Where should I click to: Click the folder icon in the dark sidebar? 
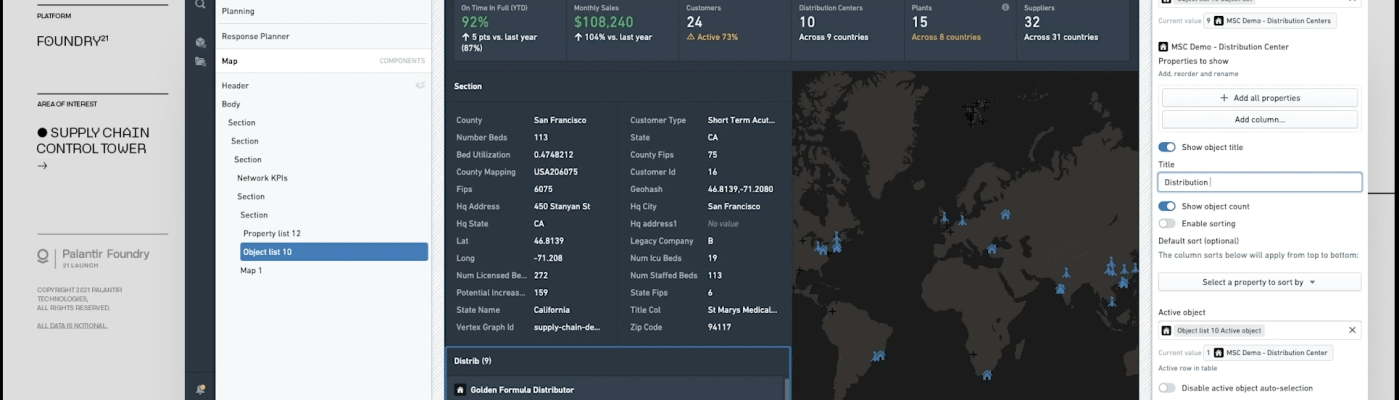[200, 61]
